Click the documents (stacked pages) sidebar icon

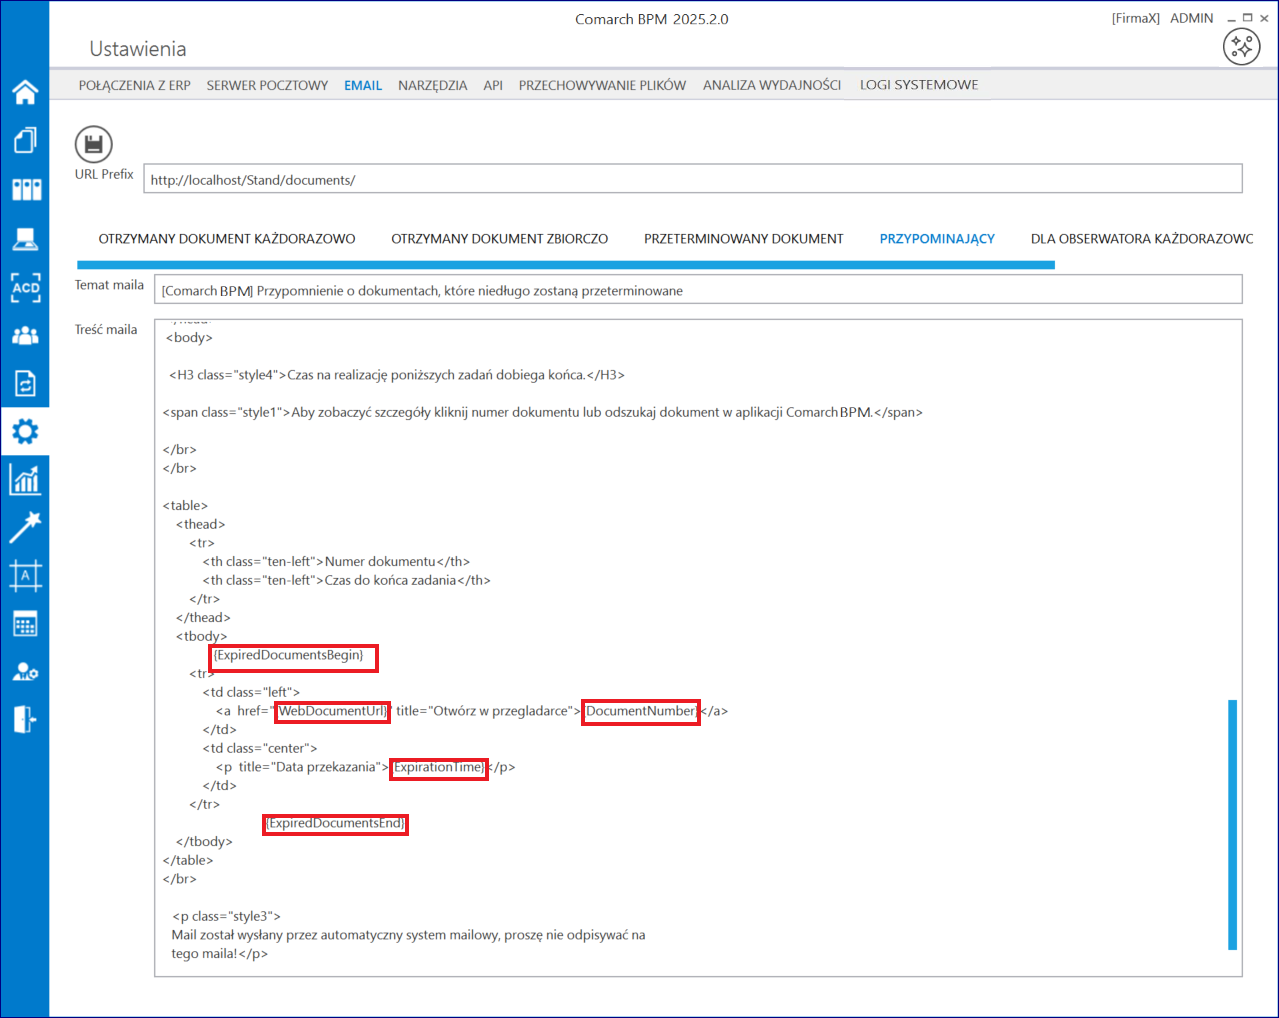[25, 140]
